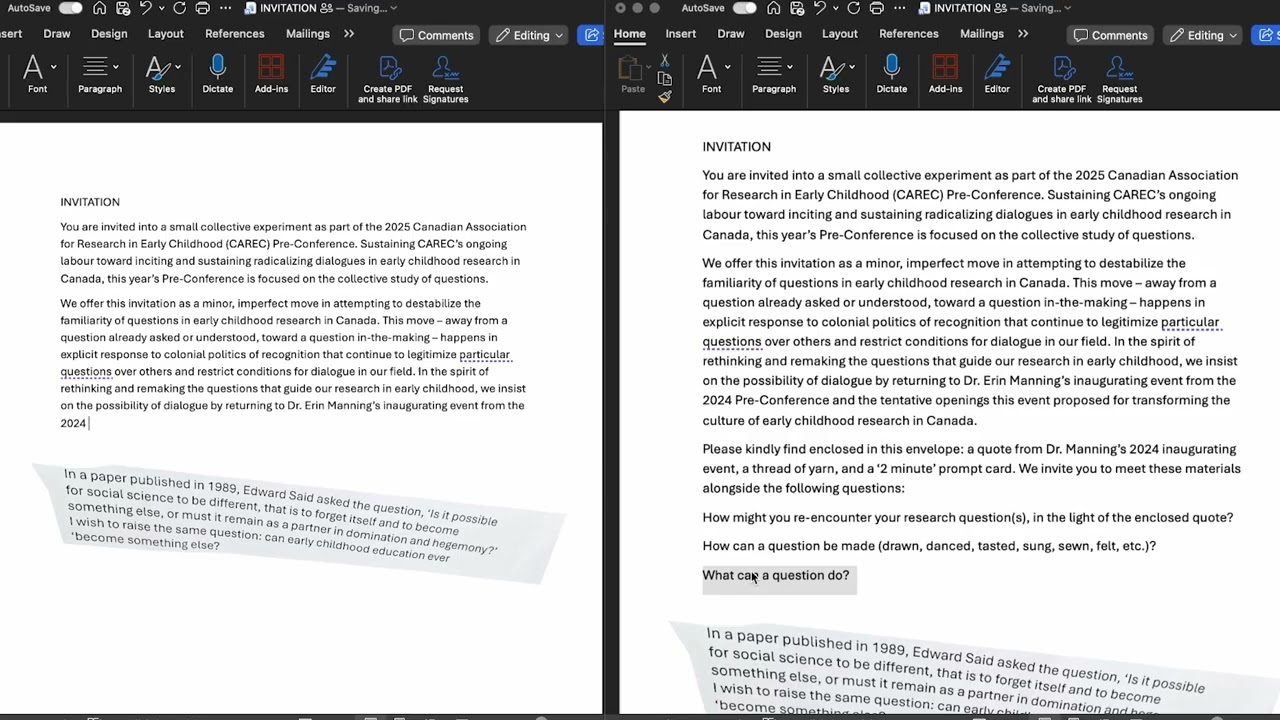Open References tab in right window

[x=909, y=34]
